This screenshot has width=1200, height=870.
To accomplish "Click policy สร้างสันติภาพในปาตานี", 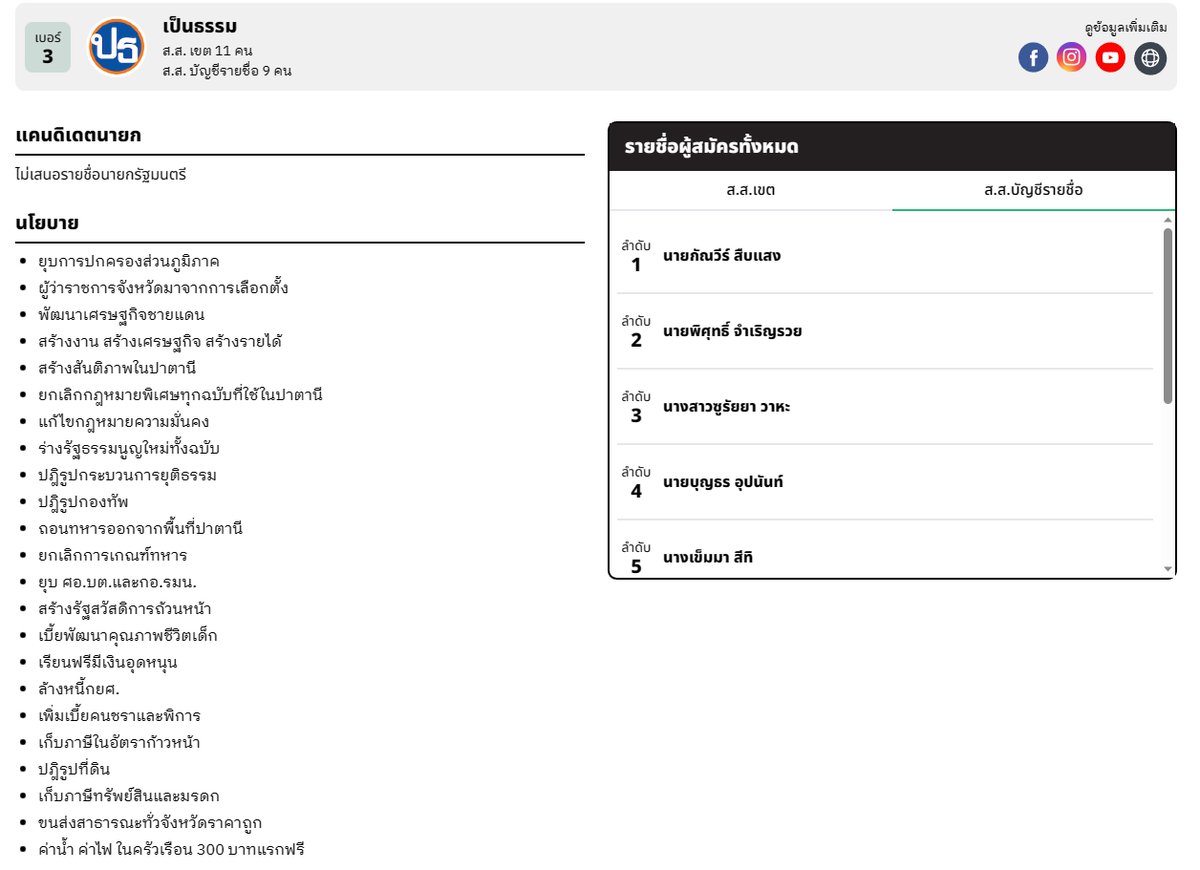I will click(x=116, y=368).
